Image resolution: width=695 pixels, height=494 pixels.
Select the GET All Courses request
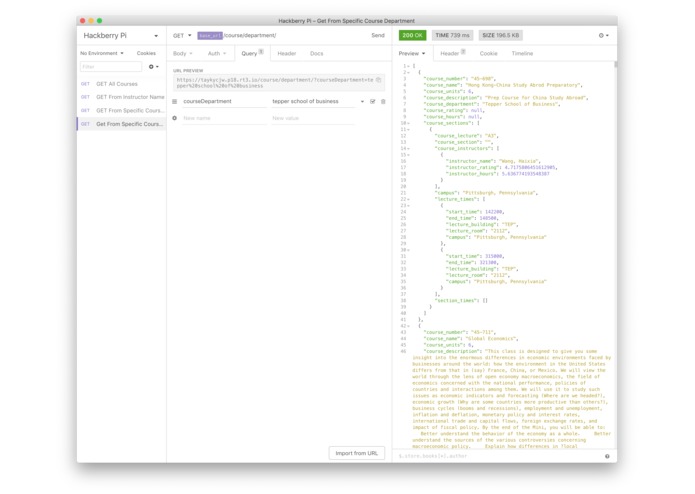click(x=121, y=84)
